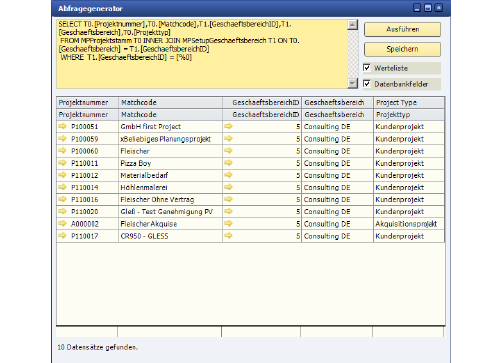Select cell 'Gleß - Test Genehmigung PV'
The width and height of the screenshot is (502, 363).
pyautogui.click(x=170, y=212)
